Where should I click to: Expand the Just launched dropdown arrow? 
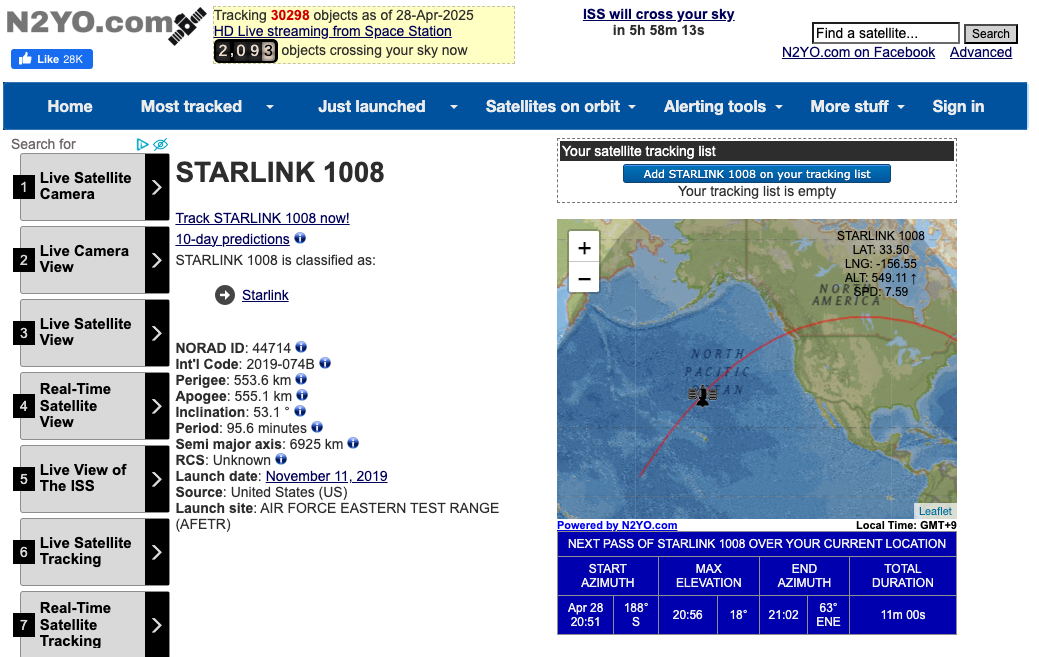[x=454, y=107]
